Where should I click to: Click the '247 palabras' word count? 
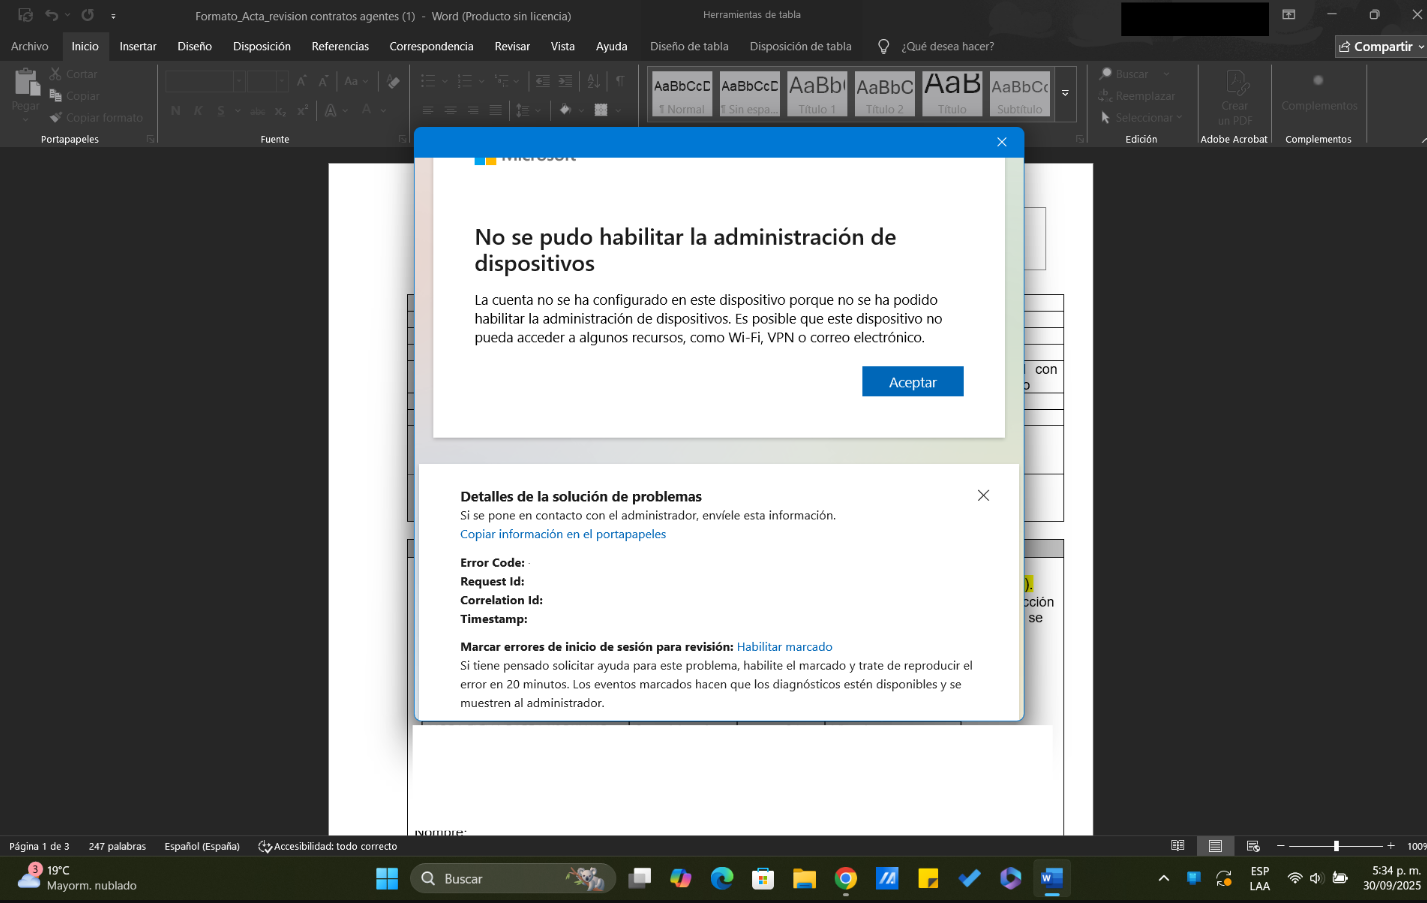pos(117,846)
